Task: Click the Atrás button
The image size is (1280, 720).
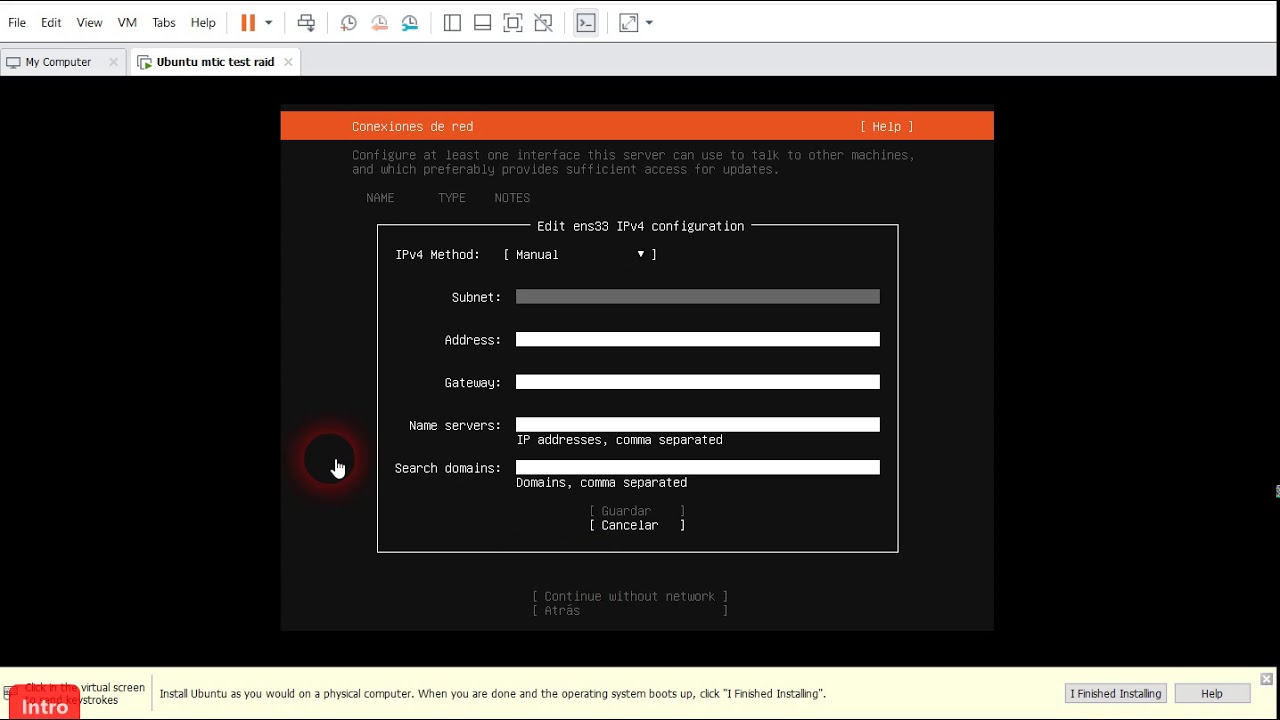Action: 630,611
